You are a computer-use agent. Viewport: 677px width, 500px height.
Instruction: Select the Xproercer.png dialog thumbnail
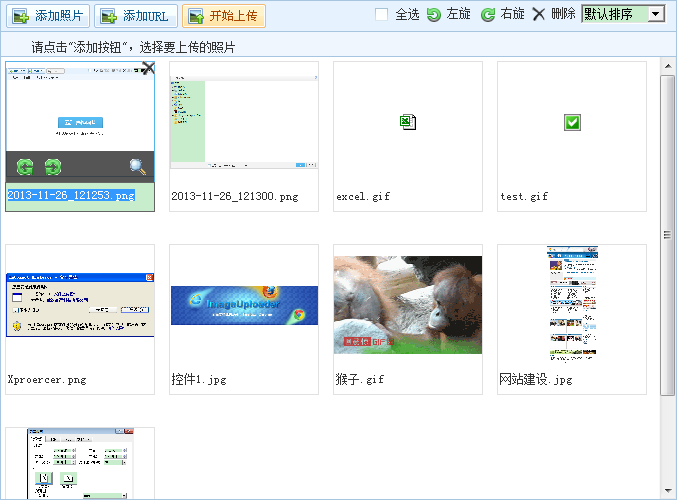pos(80,305)
